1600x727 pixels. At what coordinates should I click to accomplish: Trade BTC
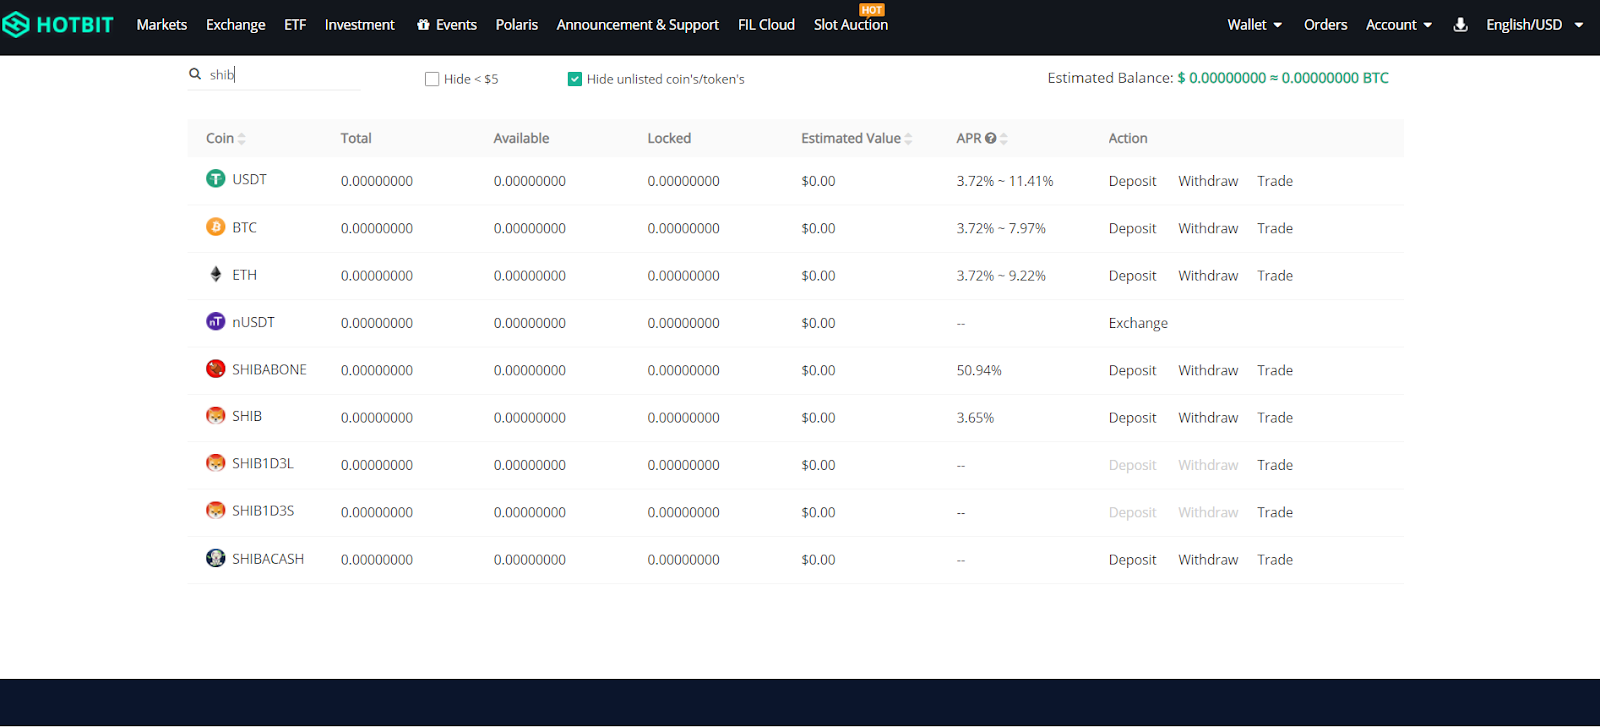pos(1275,228)
